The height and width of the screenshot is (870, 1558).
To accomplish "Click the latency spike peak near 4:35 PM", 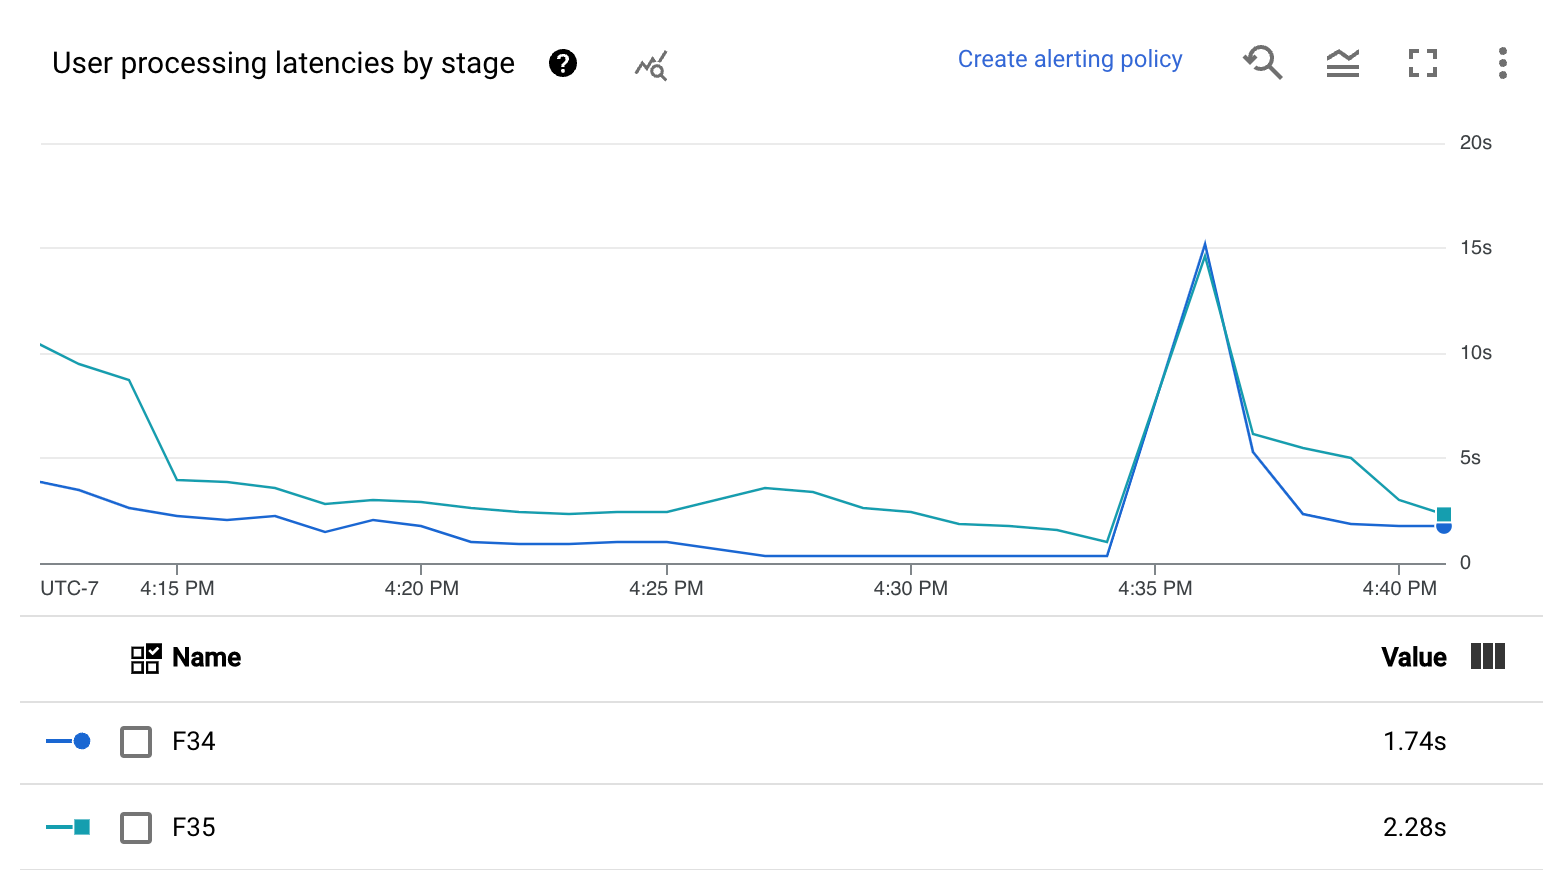I will point(1205,243).
